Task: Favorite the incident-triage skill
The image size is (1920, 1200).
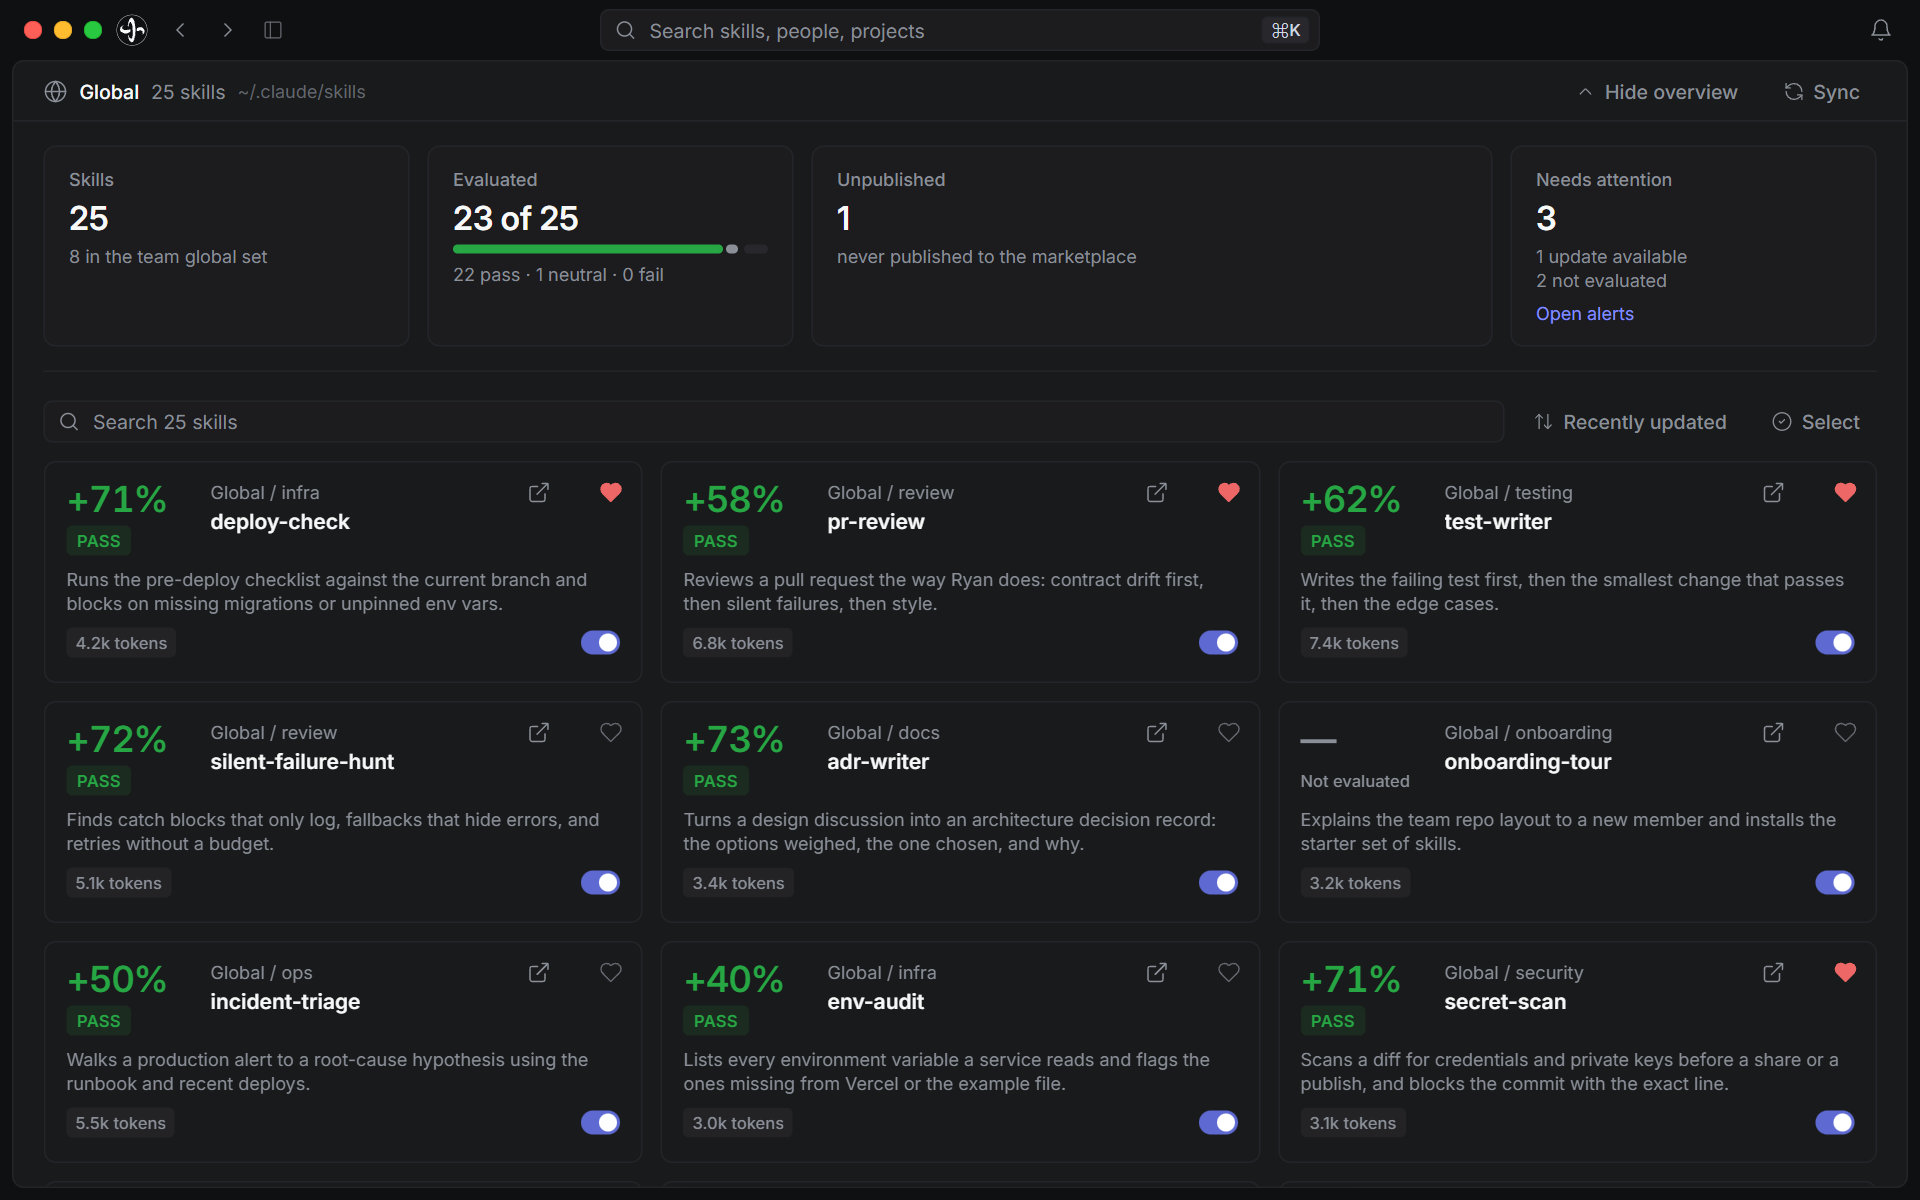Action: click(x=611, y=972)
